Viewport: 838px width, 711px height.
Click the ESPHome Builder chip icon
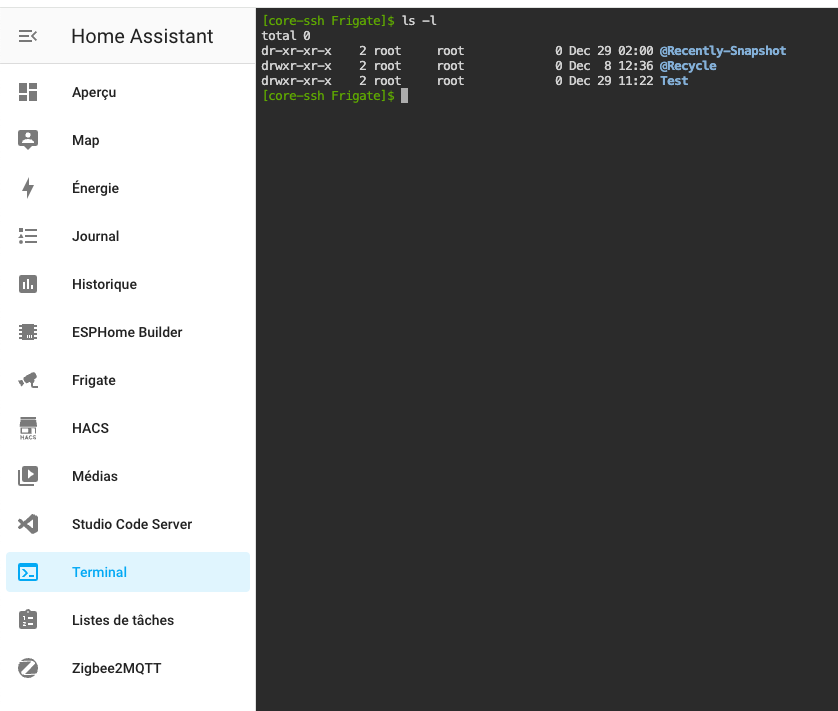coord(28,332)
